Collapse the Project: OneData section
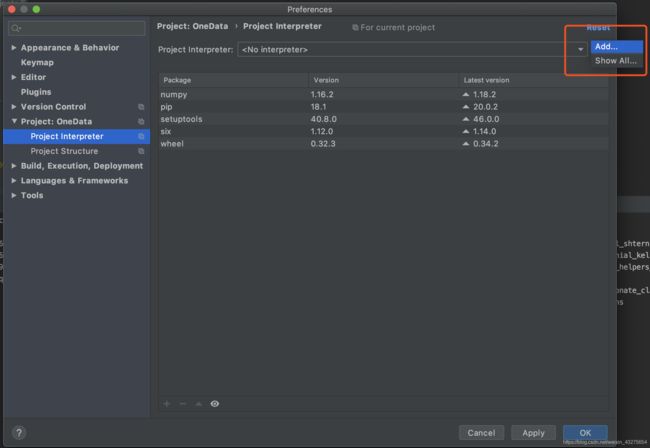The image size is (650, 448). point(14,121)
